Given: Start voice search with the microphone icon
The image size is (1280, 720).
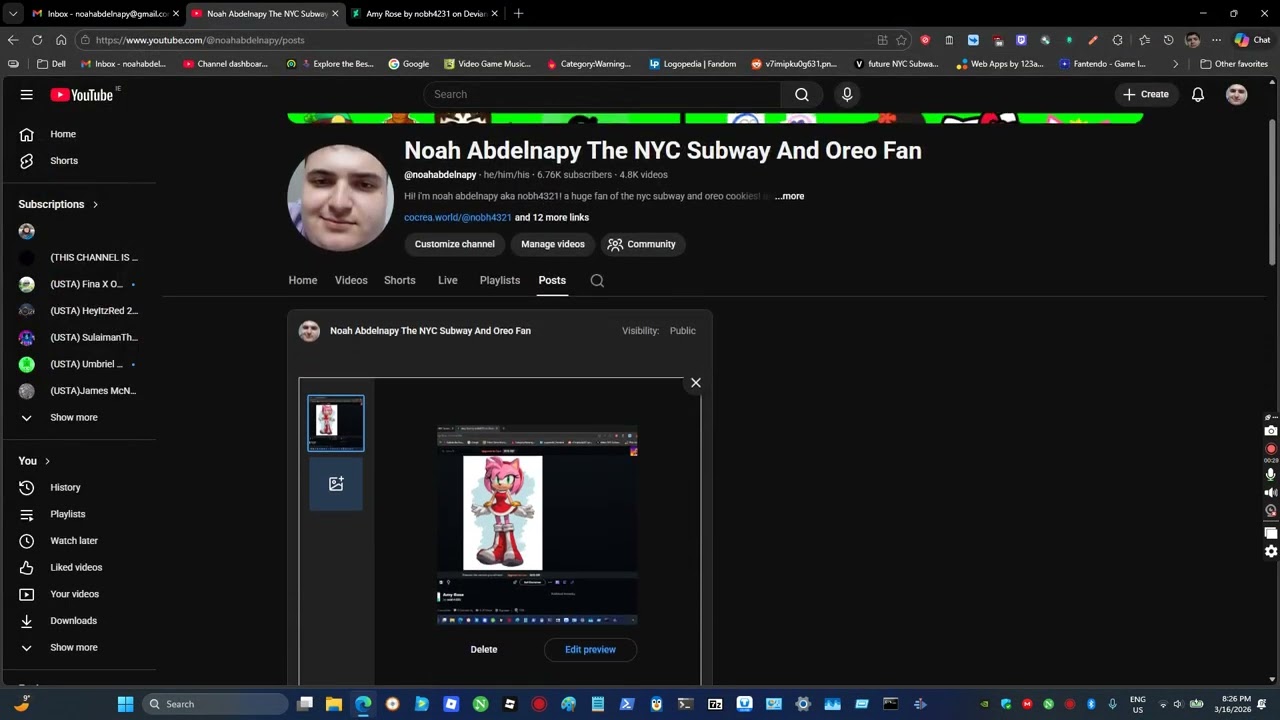Looking at the screenshot, I should 847,94.
